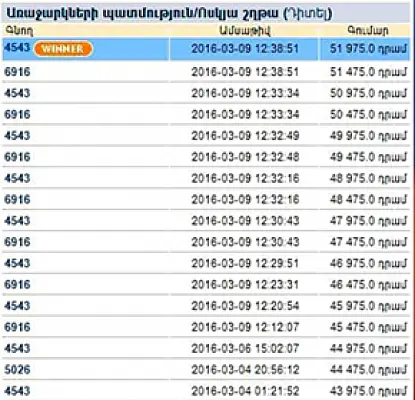Select the 51 975.0 դրամ winning amount
The width and height of the screenshot is (415, 400).
pyautogui.click(x=368, y=49)
